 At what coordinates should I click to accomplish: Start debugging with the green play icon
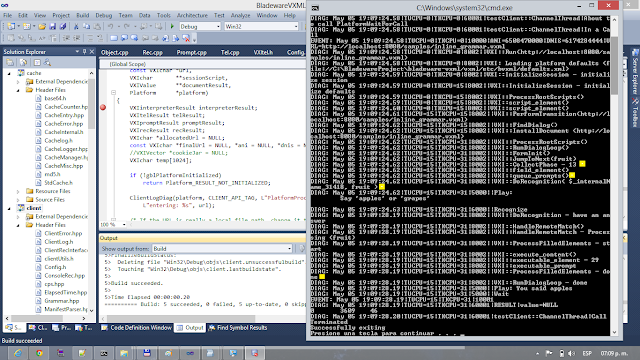pos(172,27)
